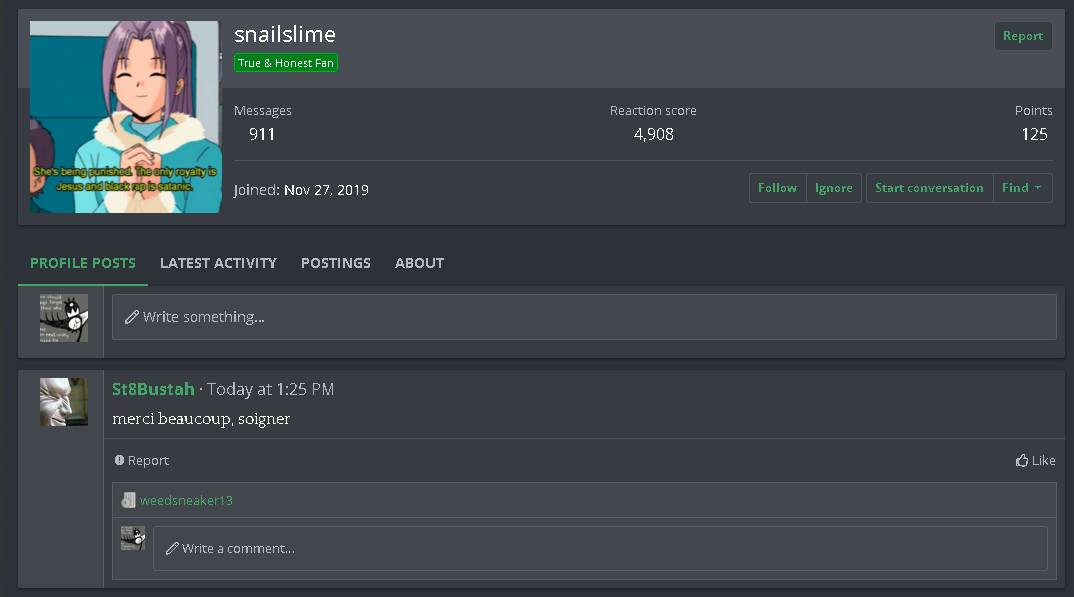
Task: Click snailslime's large profile avatar
Action: tap(125, 117)
